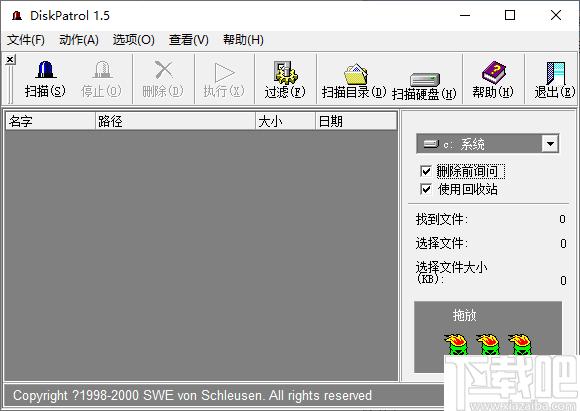The height and width of the screenshot is (411, 580).
Task: Open the 帮助(H) purple book icon
Action: point(493,72)
